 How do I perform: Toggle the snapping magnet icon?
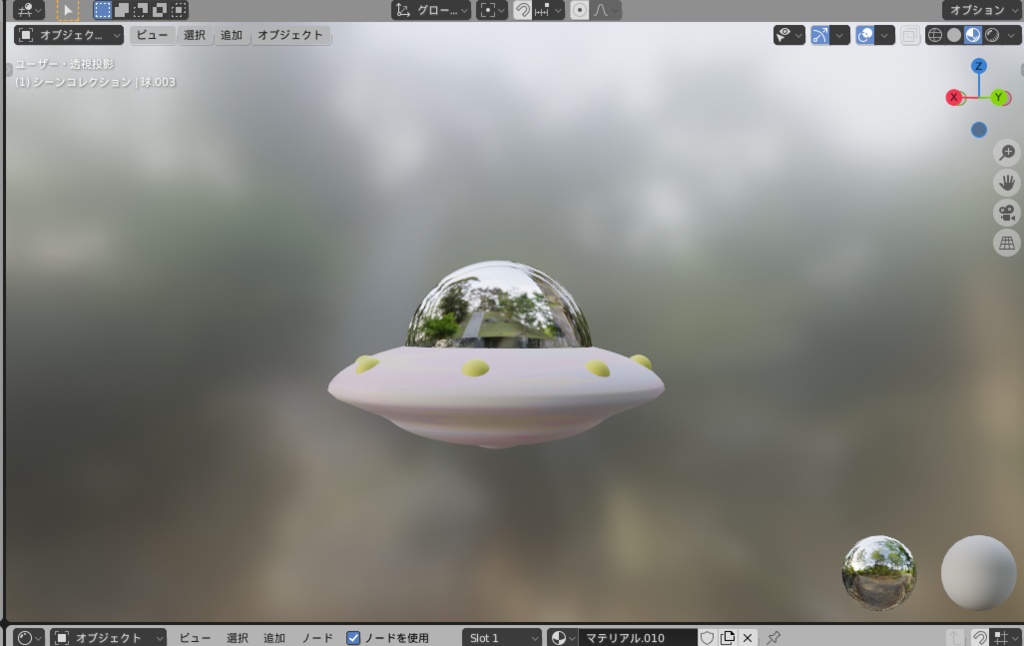[520, 11]
